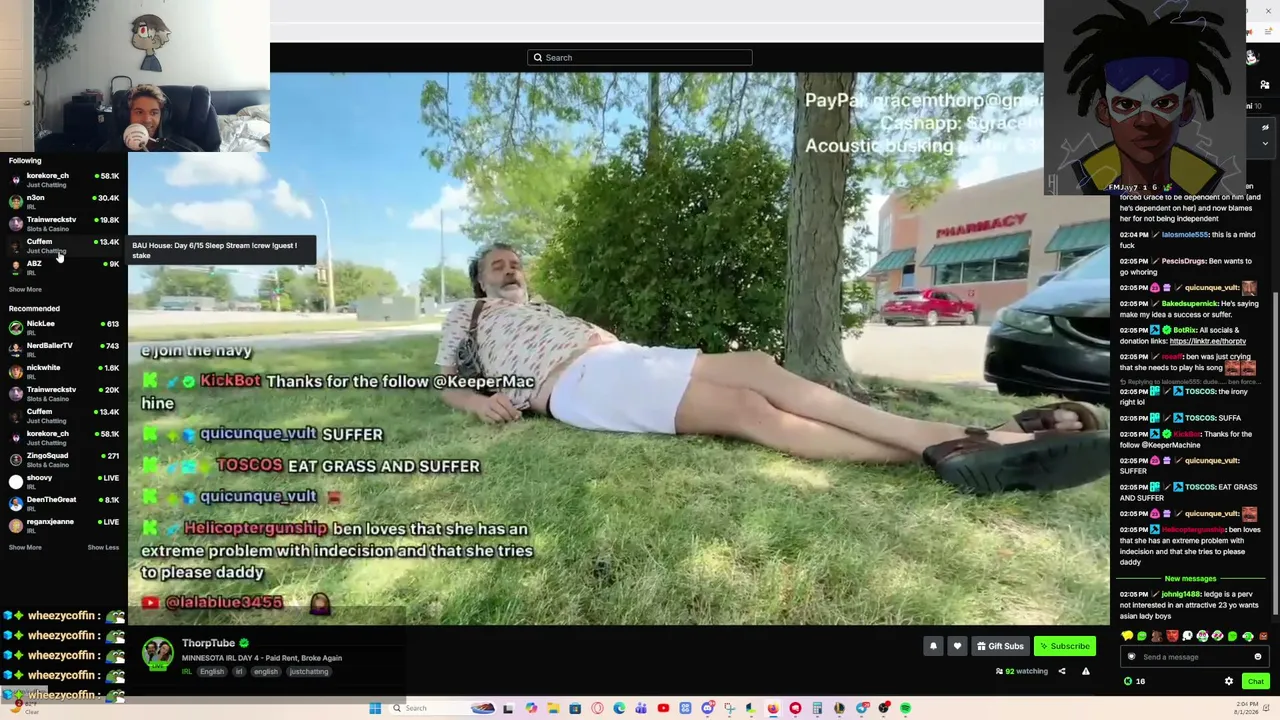Open n3on channel in Following list
Viewport: 1280px width, 720px height.
point(64,202)
